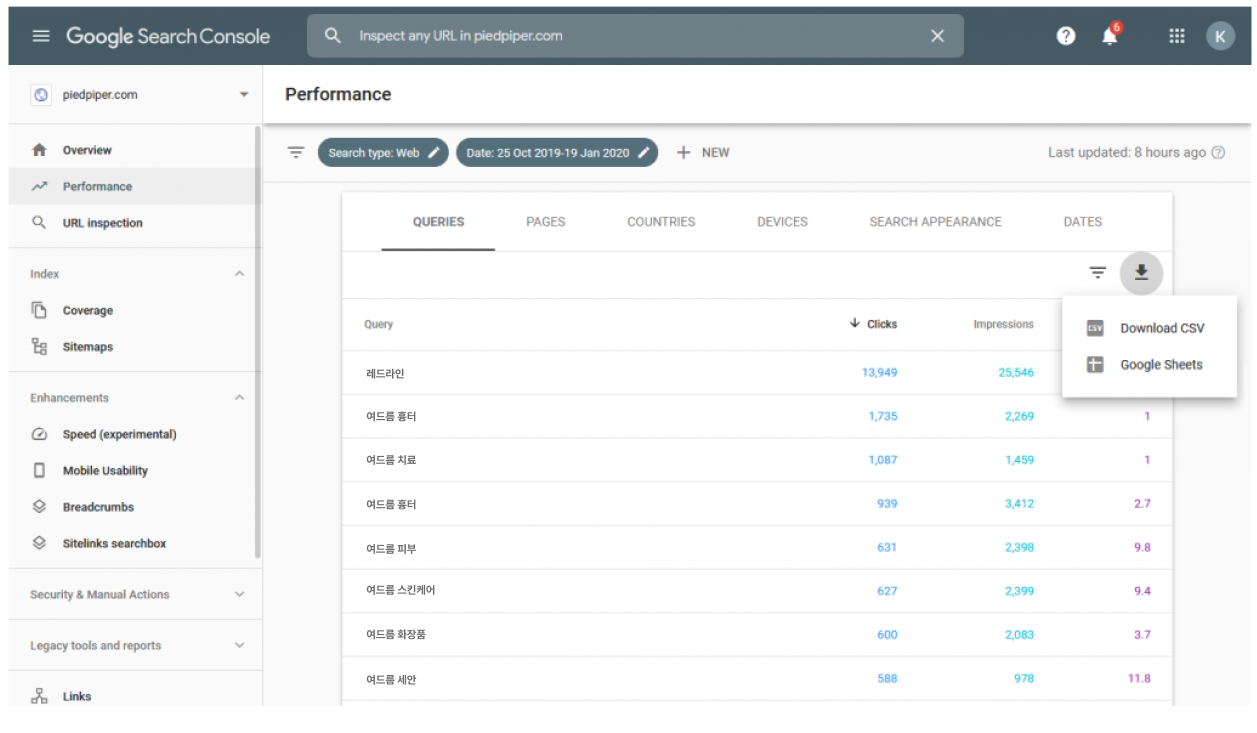
Task: Click the CSV file icon
Action: [1095, 328]
